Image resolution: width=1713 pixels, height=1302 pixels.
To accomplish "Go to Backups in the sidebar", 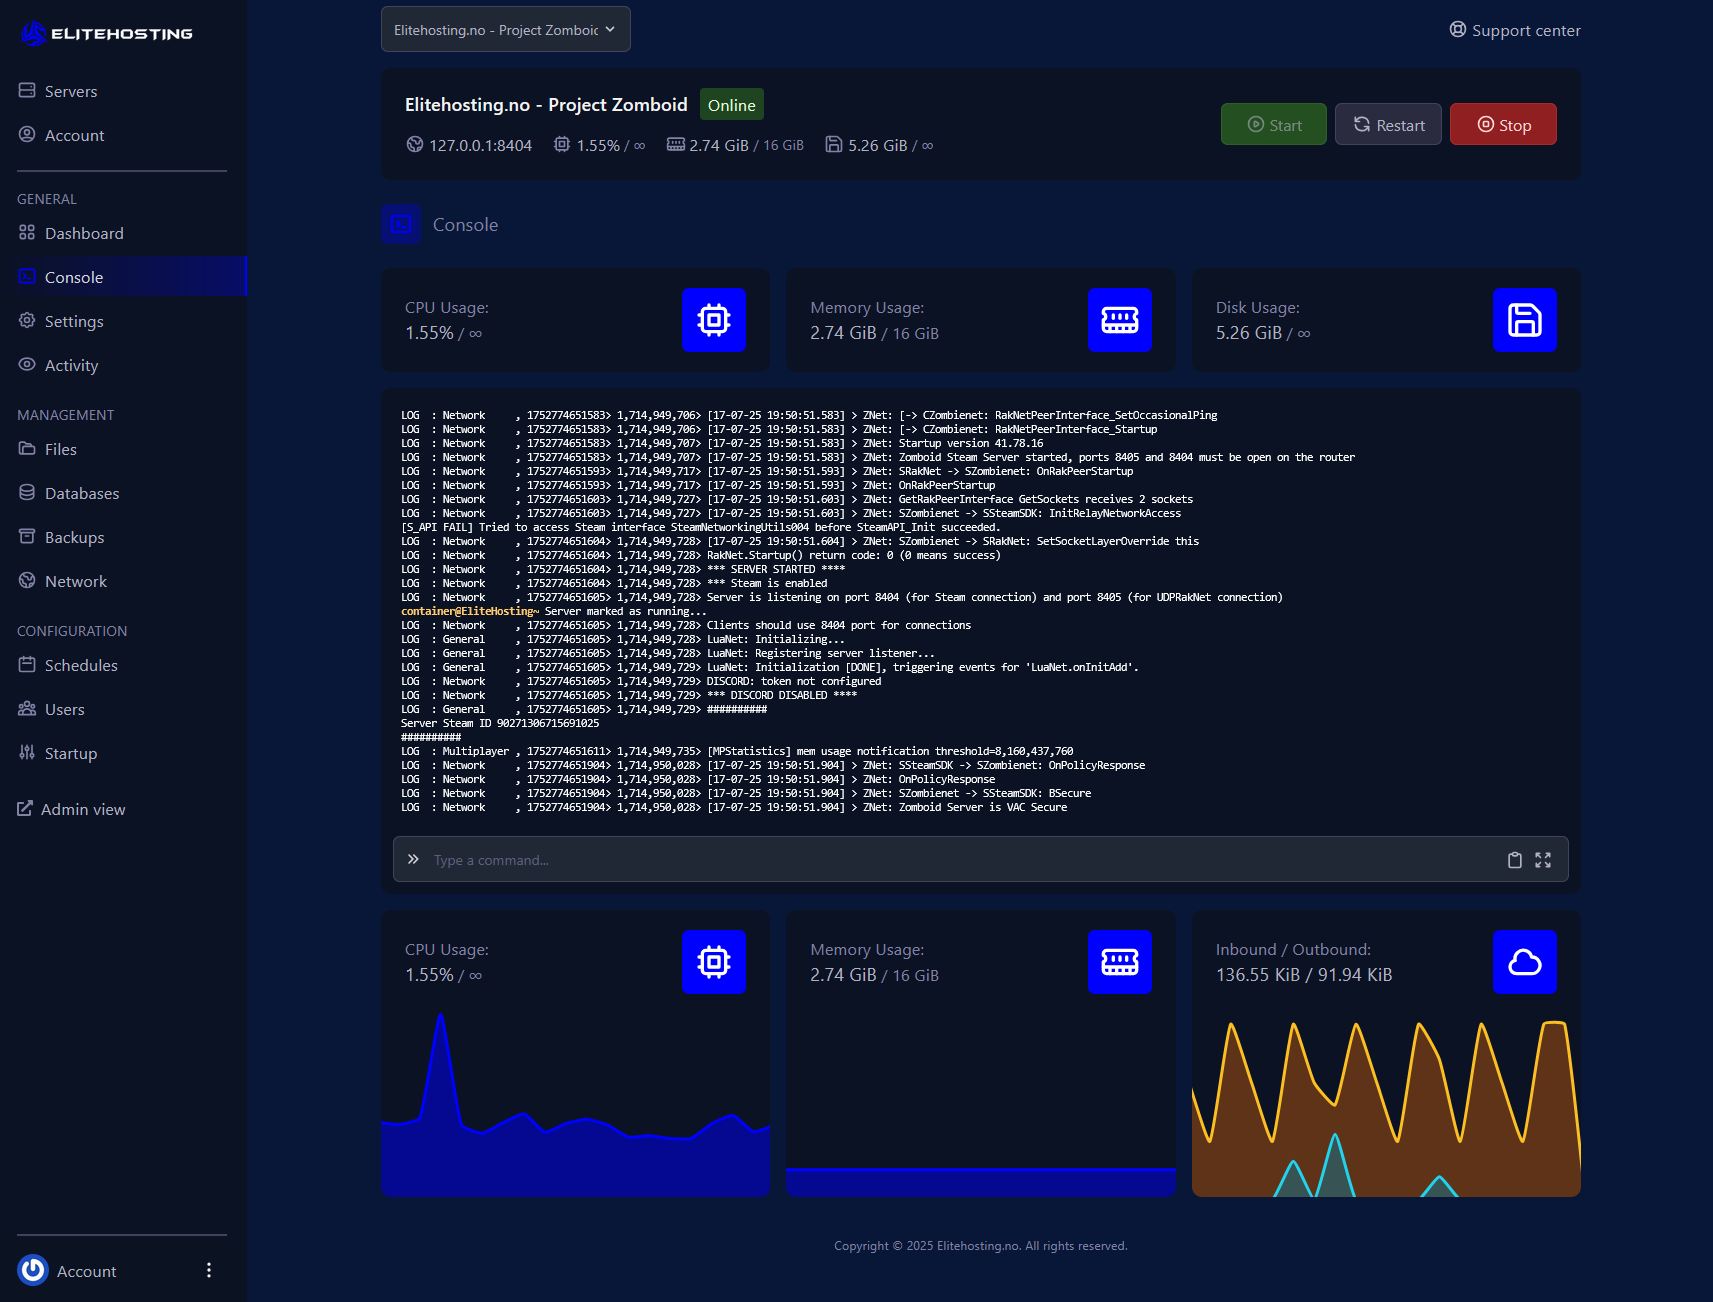I will [x=74, y=538].
